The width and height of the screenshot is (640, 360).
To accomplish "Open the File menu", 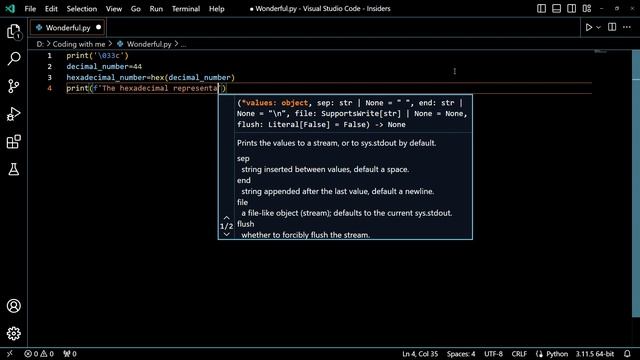I will (30, 9).
